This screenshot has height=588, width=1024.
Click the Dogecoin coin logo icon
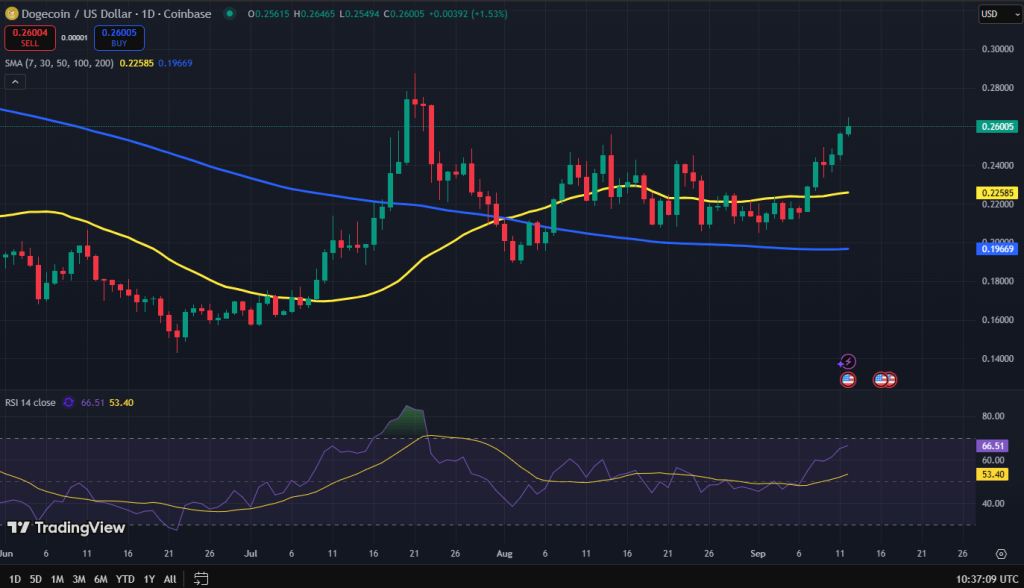pos(11,14)
